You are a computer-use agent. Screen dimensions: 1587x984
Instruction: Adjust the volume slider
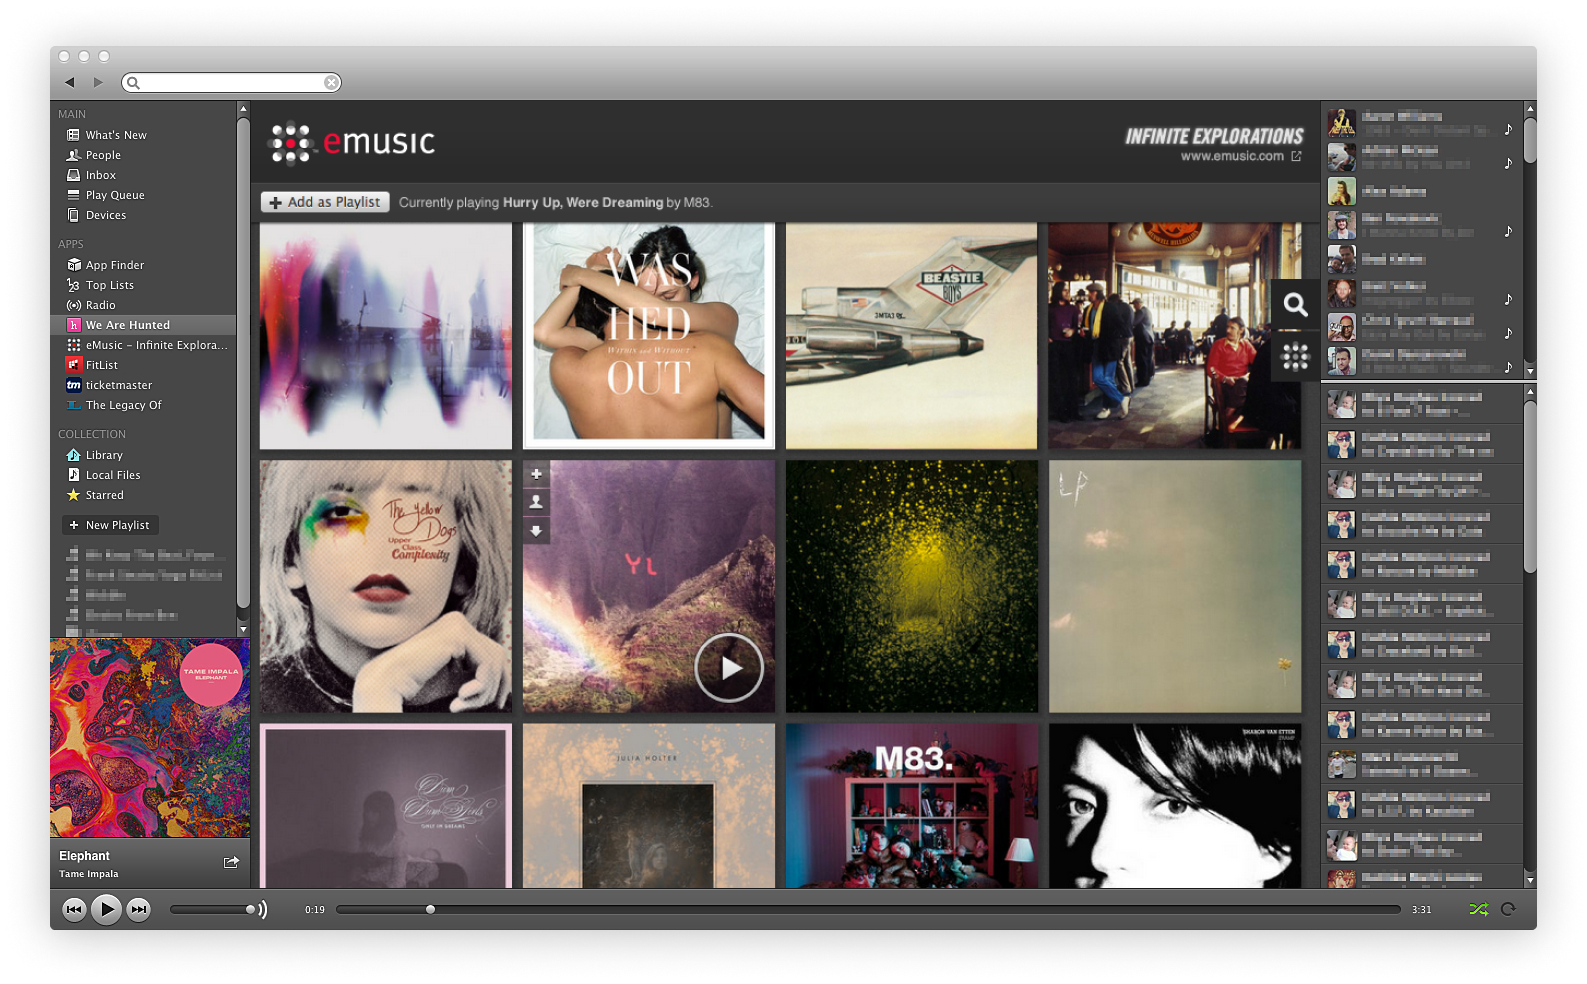[x=212, y=909]
